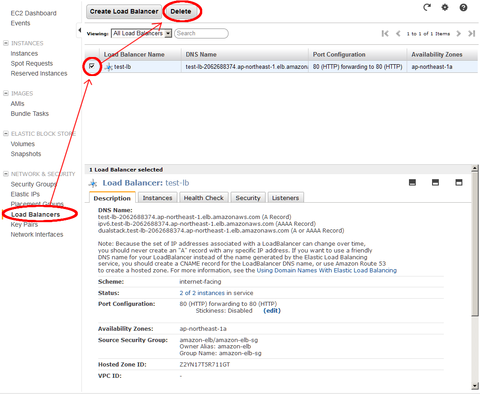Go to Reserved Instances in the sidebar

39,73
